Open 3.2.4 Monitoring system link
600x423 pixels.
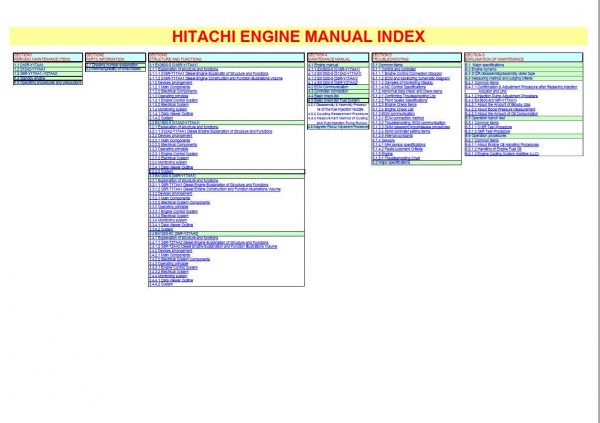168,162
